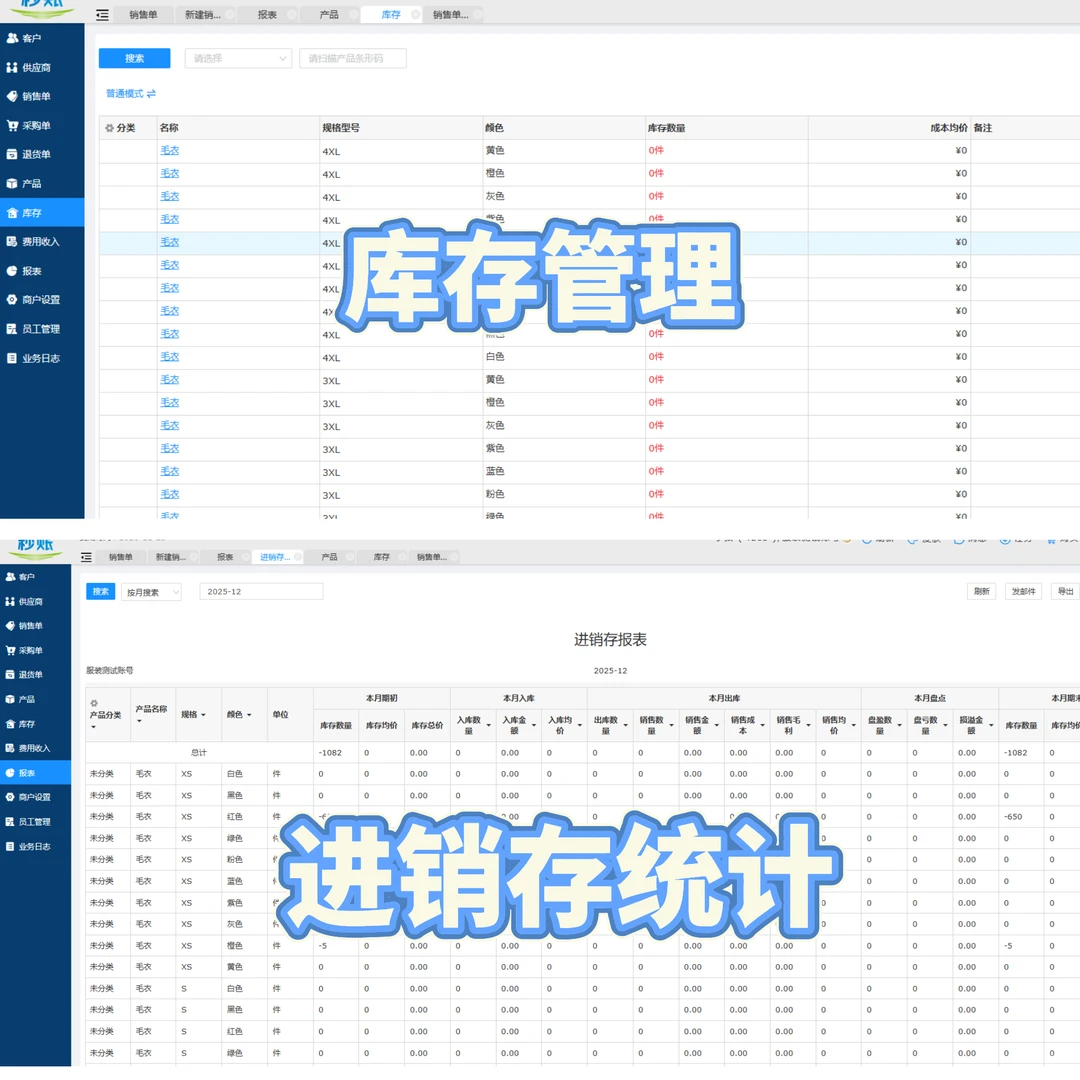Screen dimensions: 1080x1080
Task: Open the 销售金额 column filter arrow
Action: pyautogui.click(x=717, y=725)
